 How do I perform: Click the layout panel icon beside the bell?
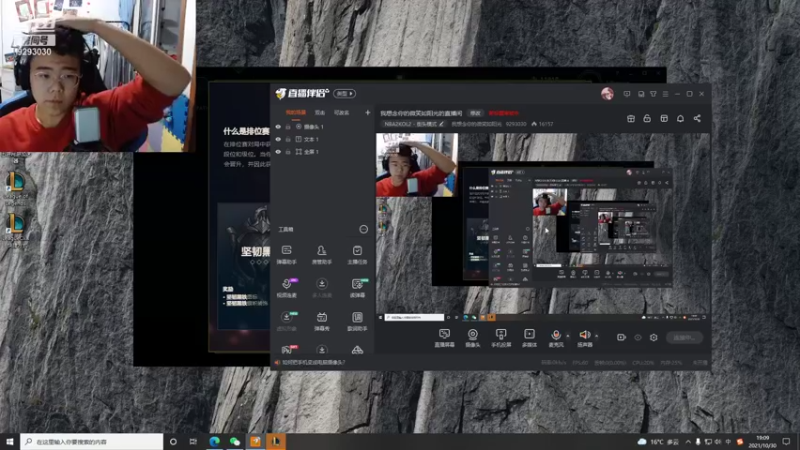click(x=664, y=118)
